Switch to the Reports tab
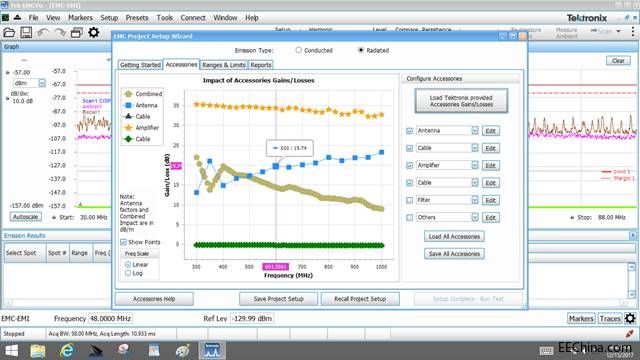The image size is (640, 360). (x=261, y=65)
